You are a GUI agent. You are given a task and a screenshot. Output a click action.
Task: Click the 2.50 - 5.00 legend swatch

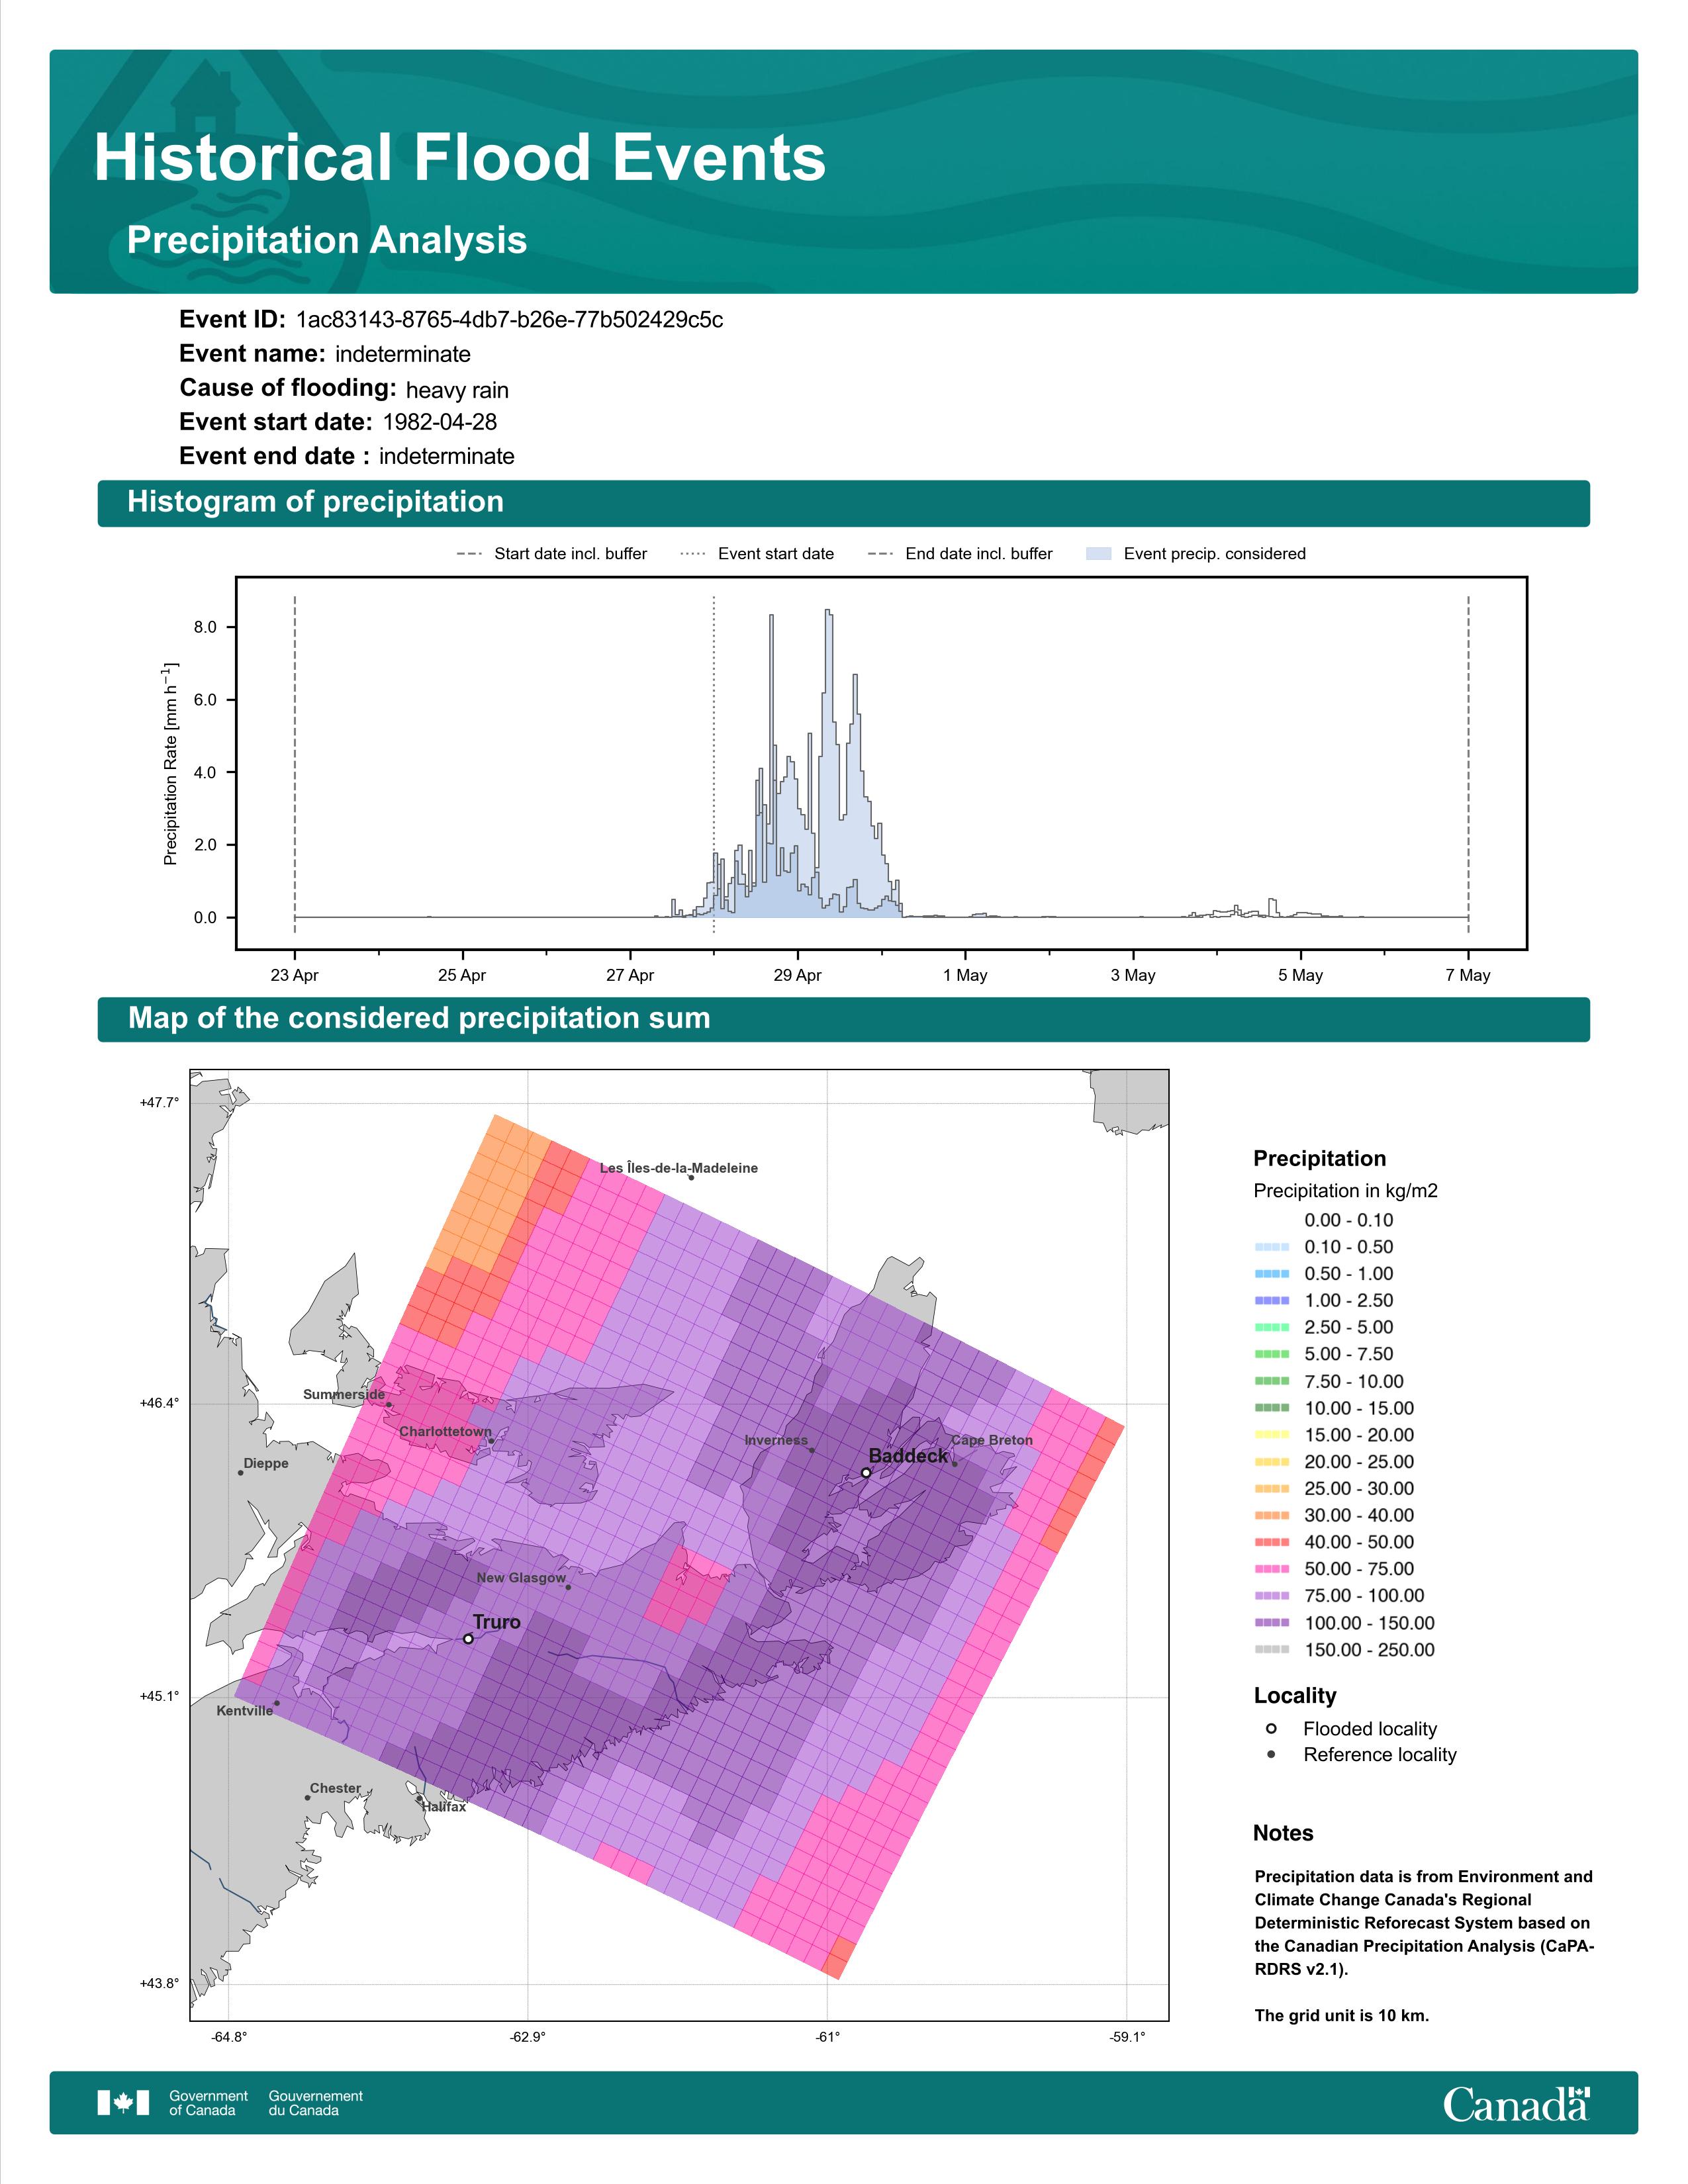1272,1328
